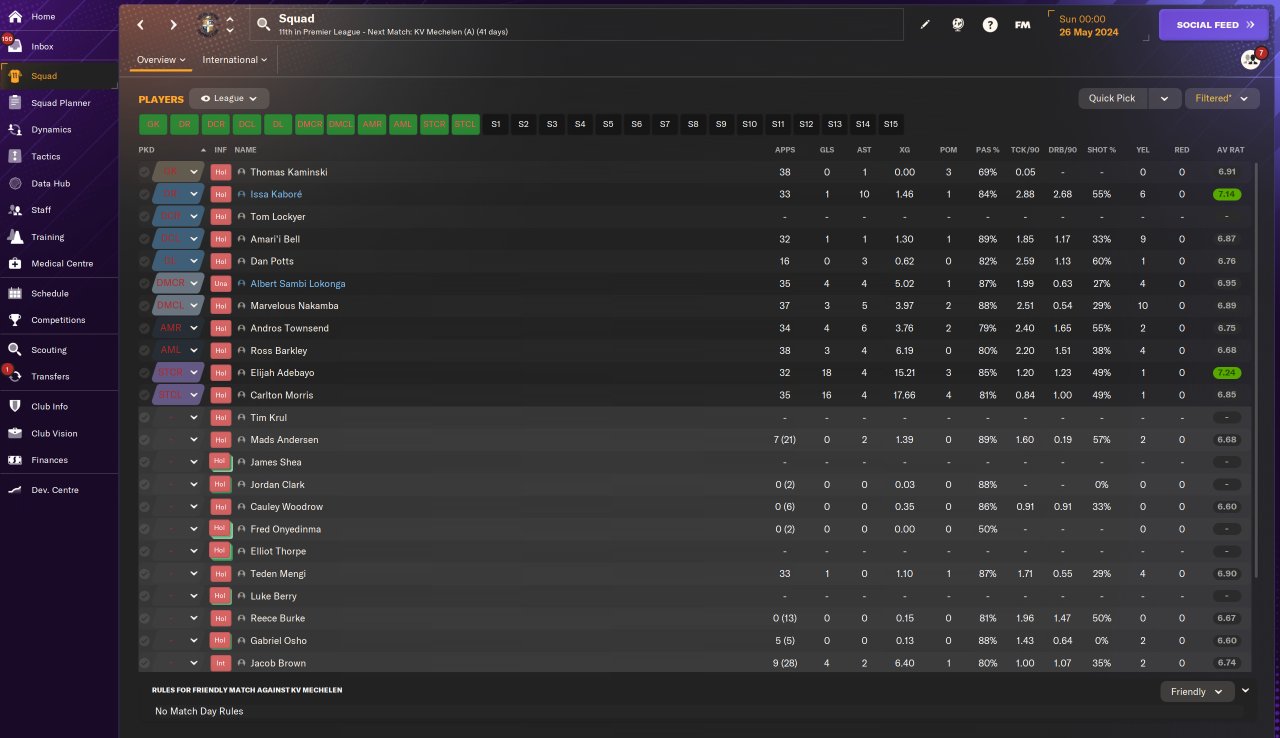Viewport: 1280px width, 738px height.
Task: Open the Staff section icon
Action: (x=15, y=210)
